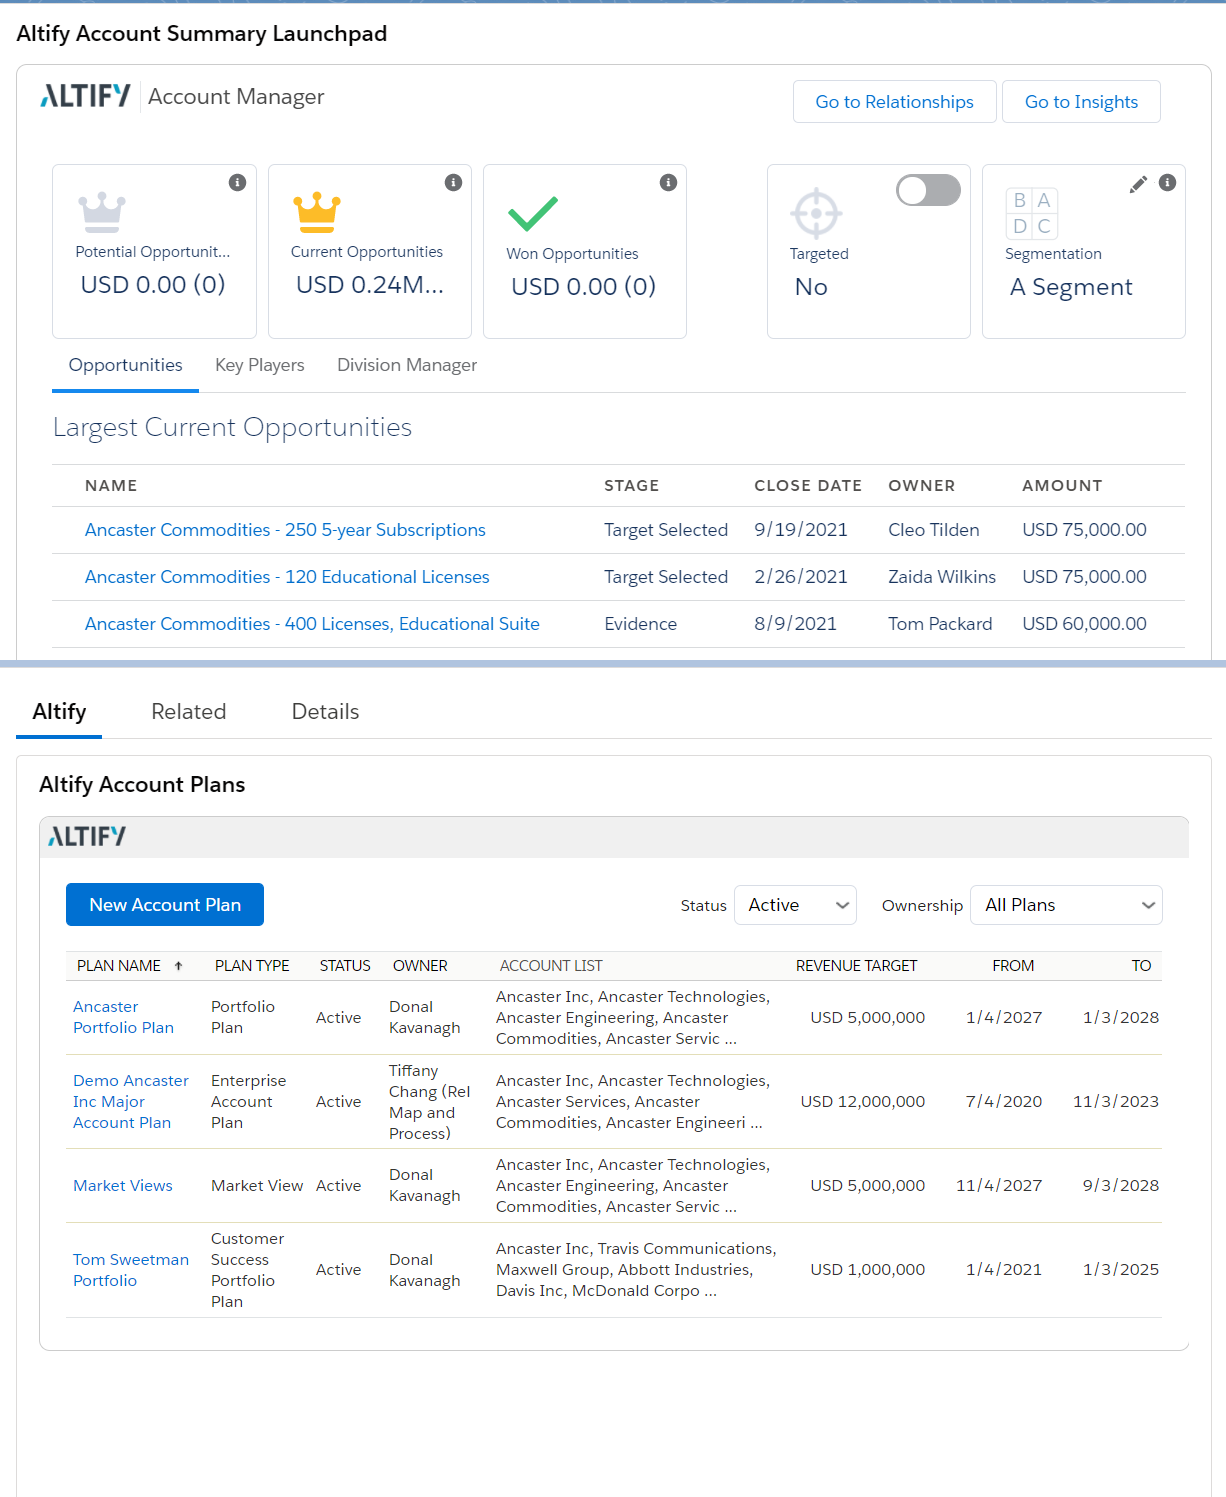Click the green checkmark Won Opportunities icon
1226x1497 pixels.
[533, 214]
